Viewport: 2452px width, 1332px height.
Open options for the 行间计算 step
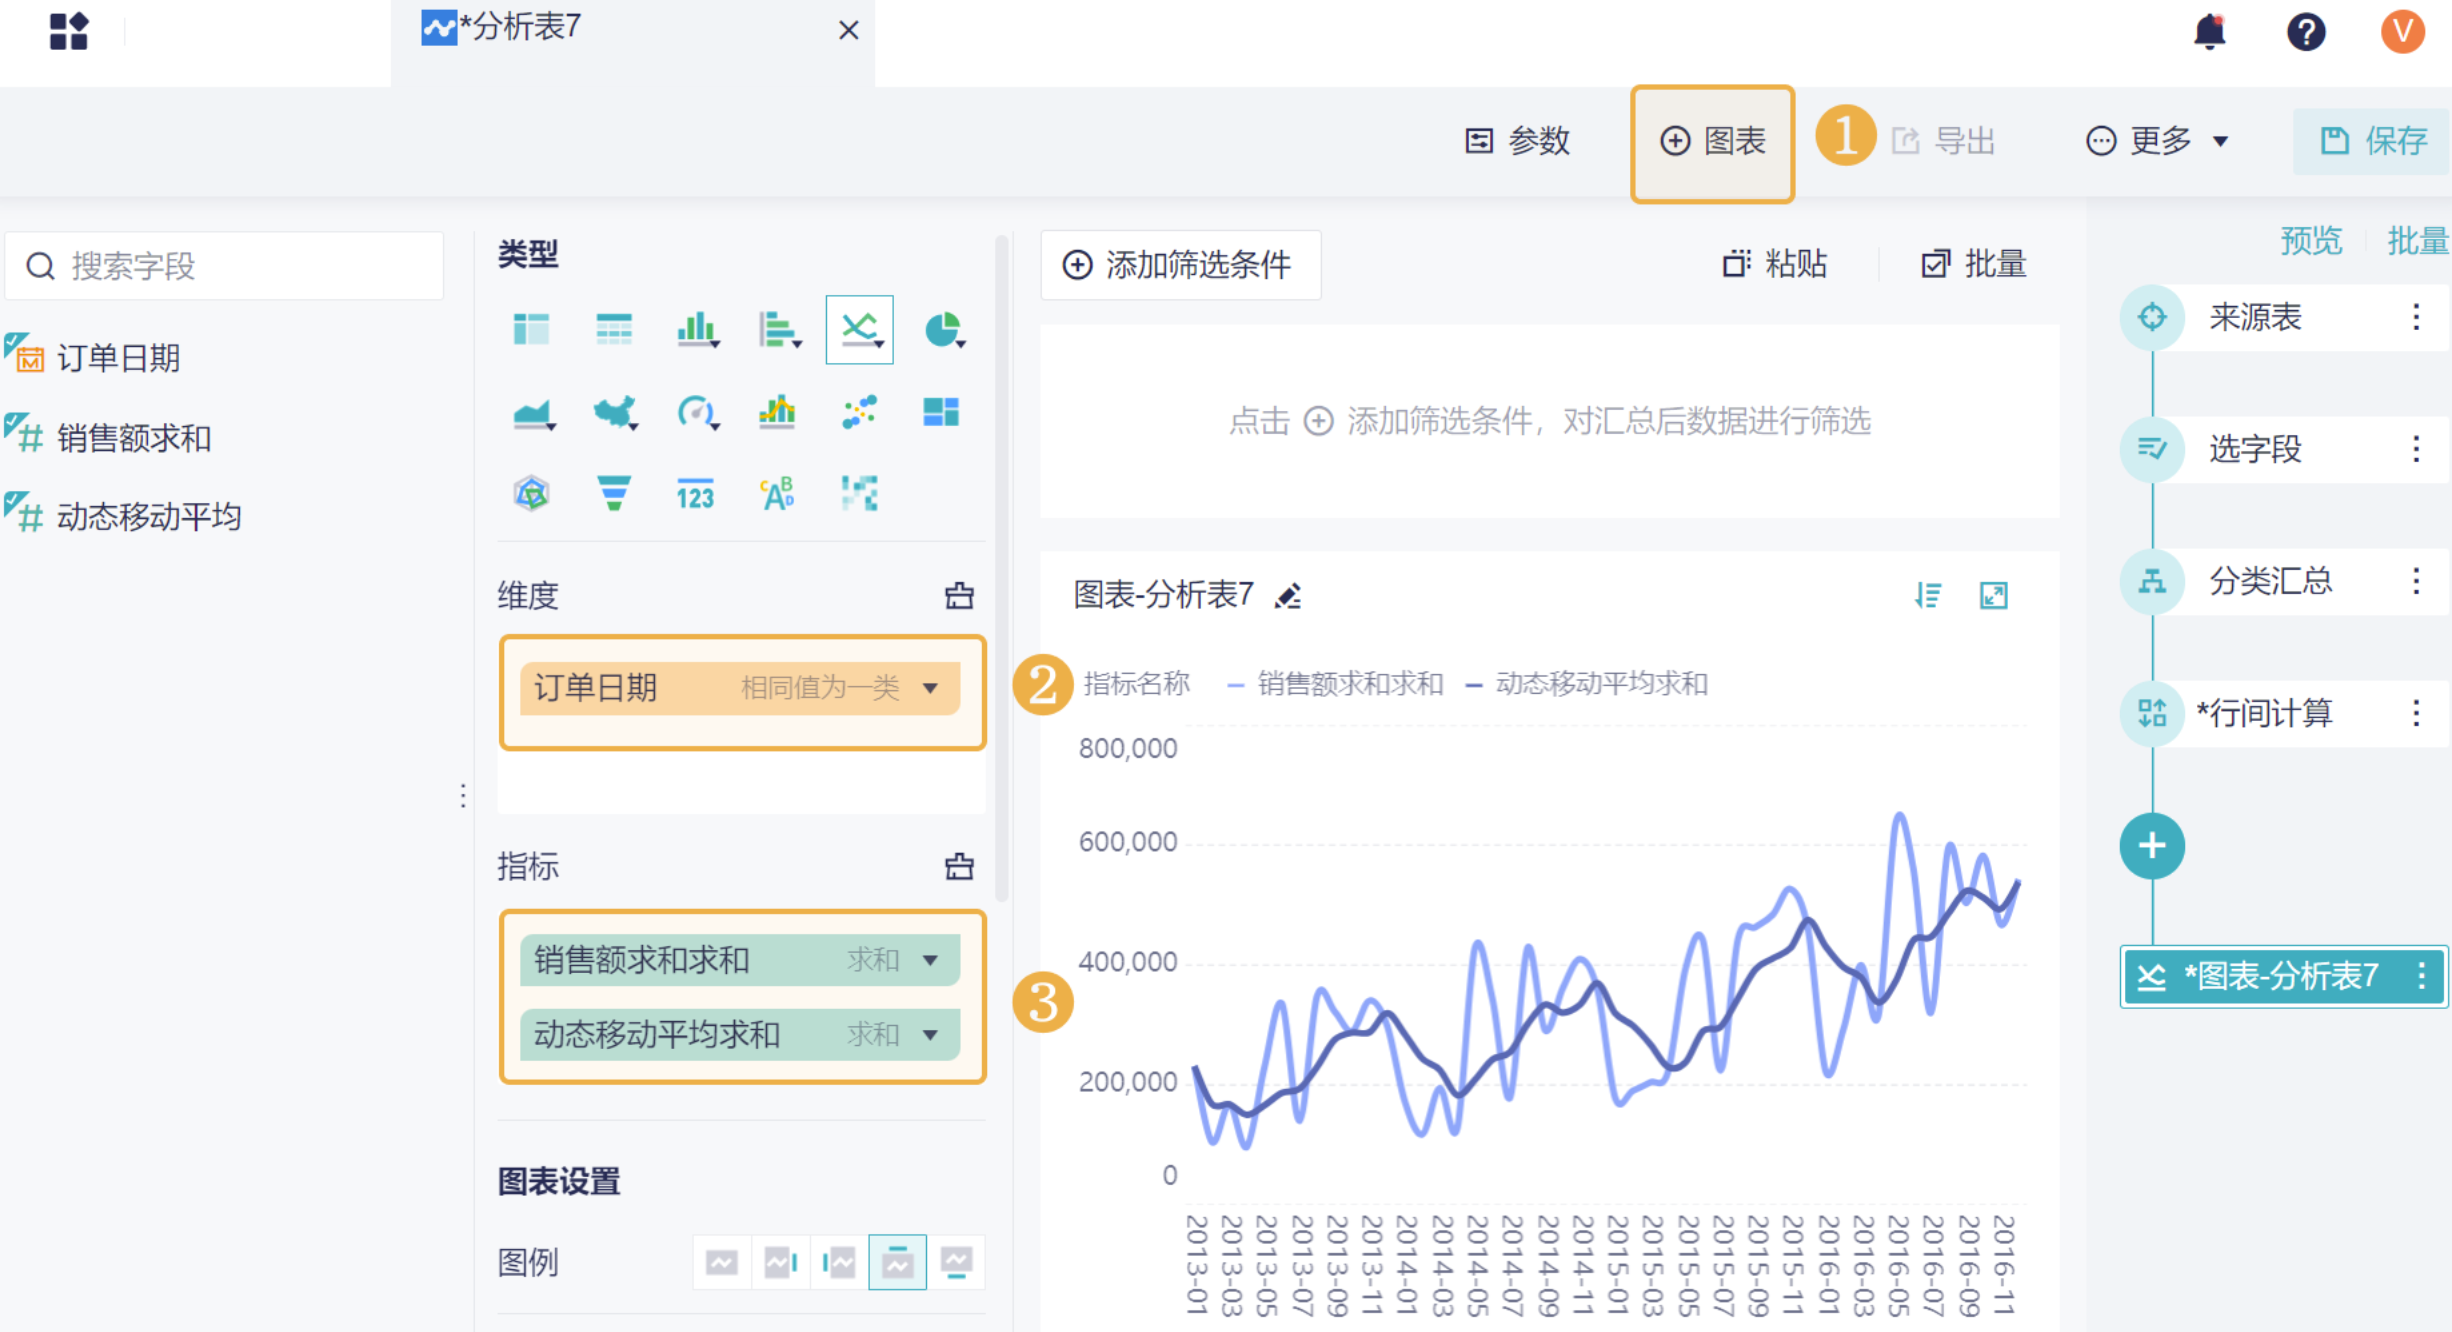(2416, 713)
